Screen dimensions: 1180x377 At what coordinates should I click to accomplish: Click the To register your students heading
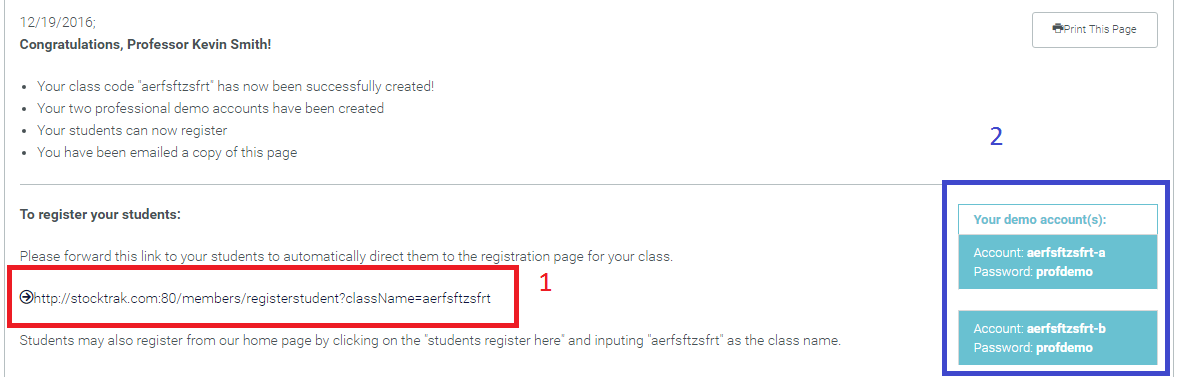point(100,214)
